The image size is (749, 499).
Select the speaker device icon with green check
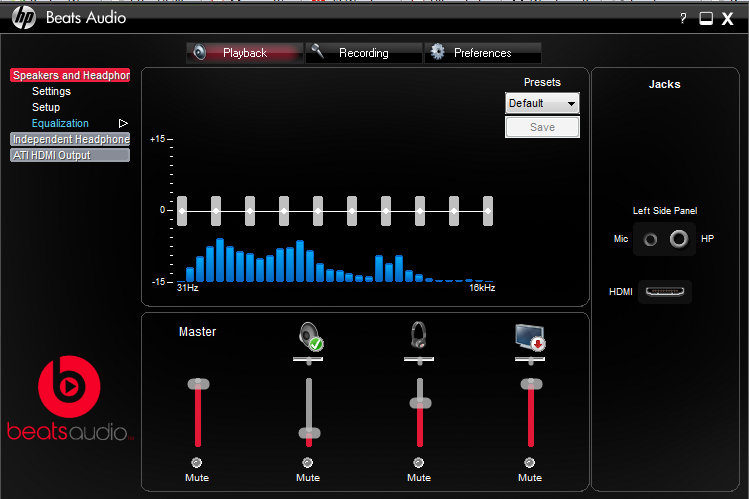(311, 336)
